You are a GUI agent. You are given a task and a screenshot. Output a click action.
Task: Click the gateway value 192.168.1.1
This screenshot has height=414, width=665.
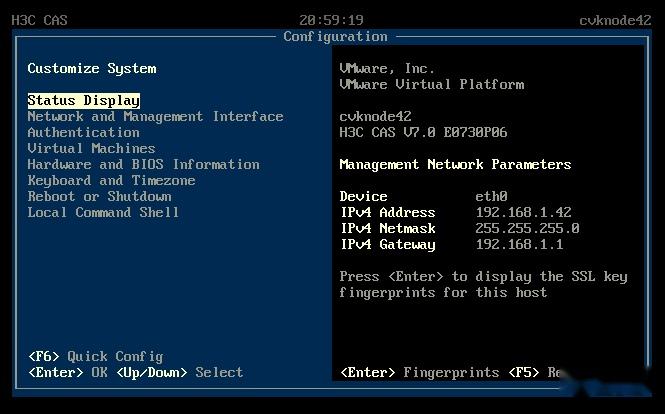coord(519,244)
